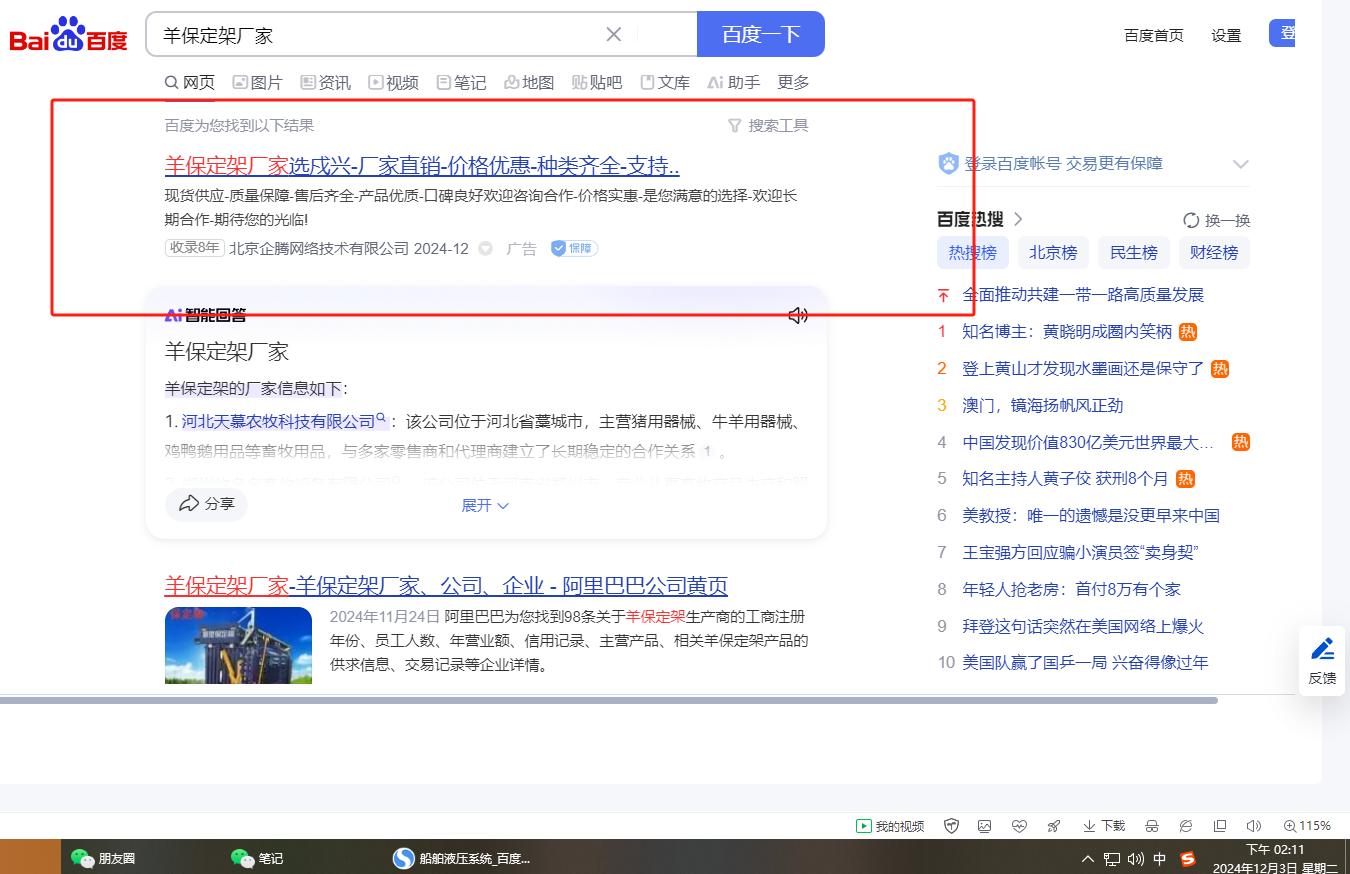Toggle 中 Chinese input mode in system tray

1160,859
